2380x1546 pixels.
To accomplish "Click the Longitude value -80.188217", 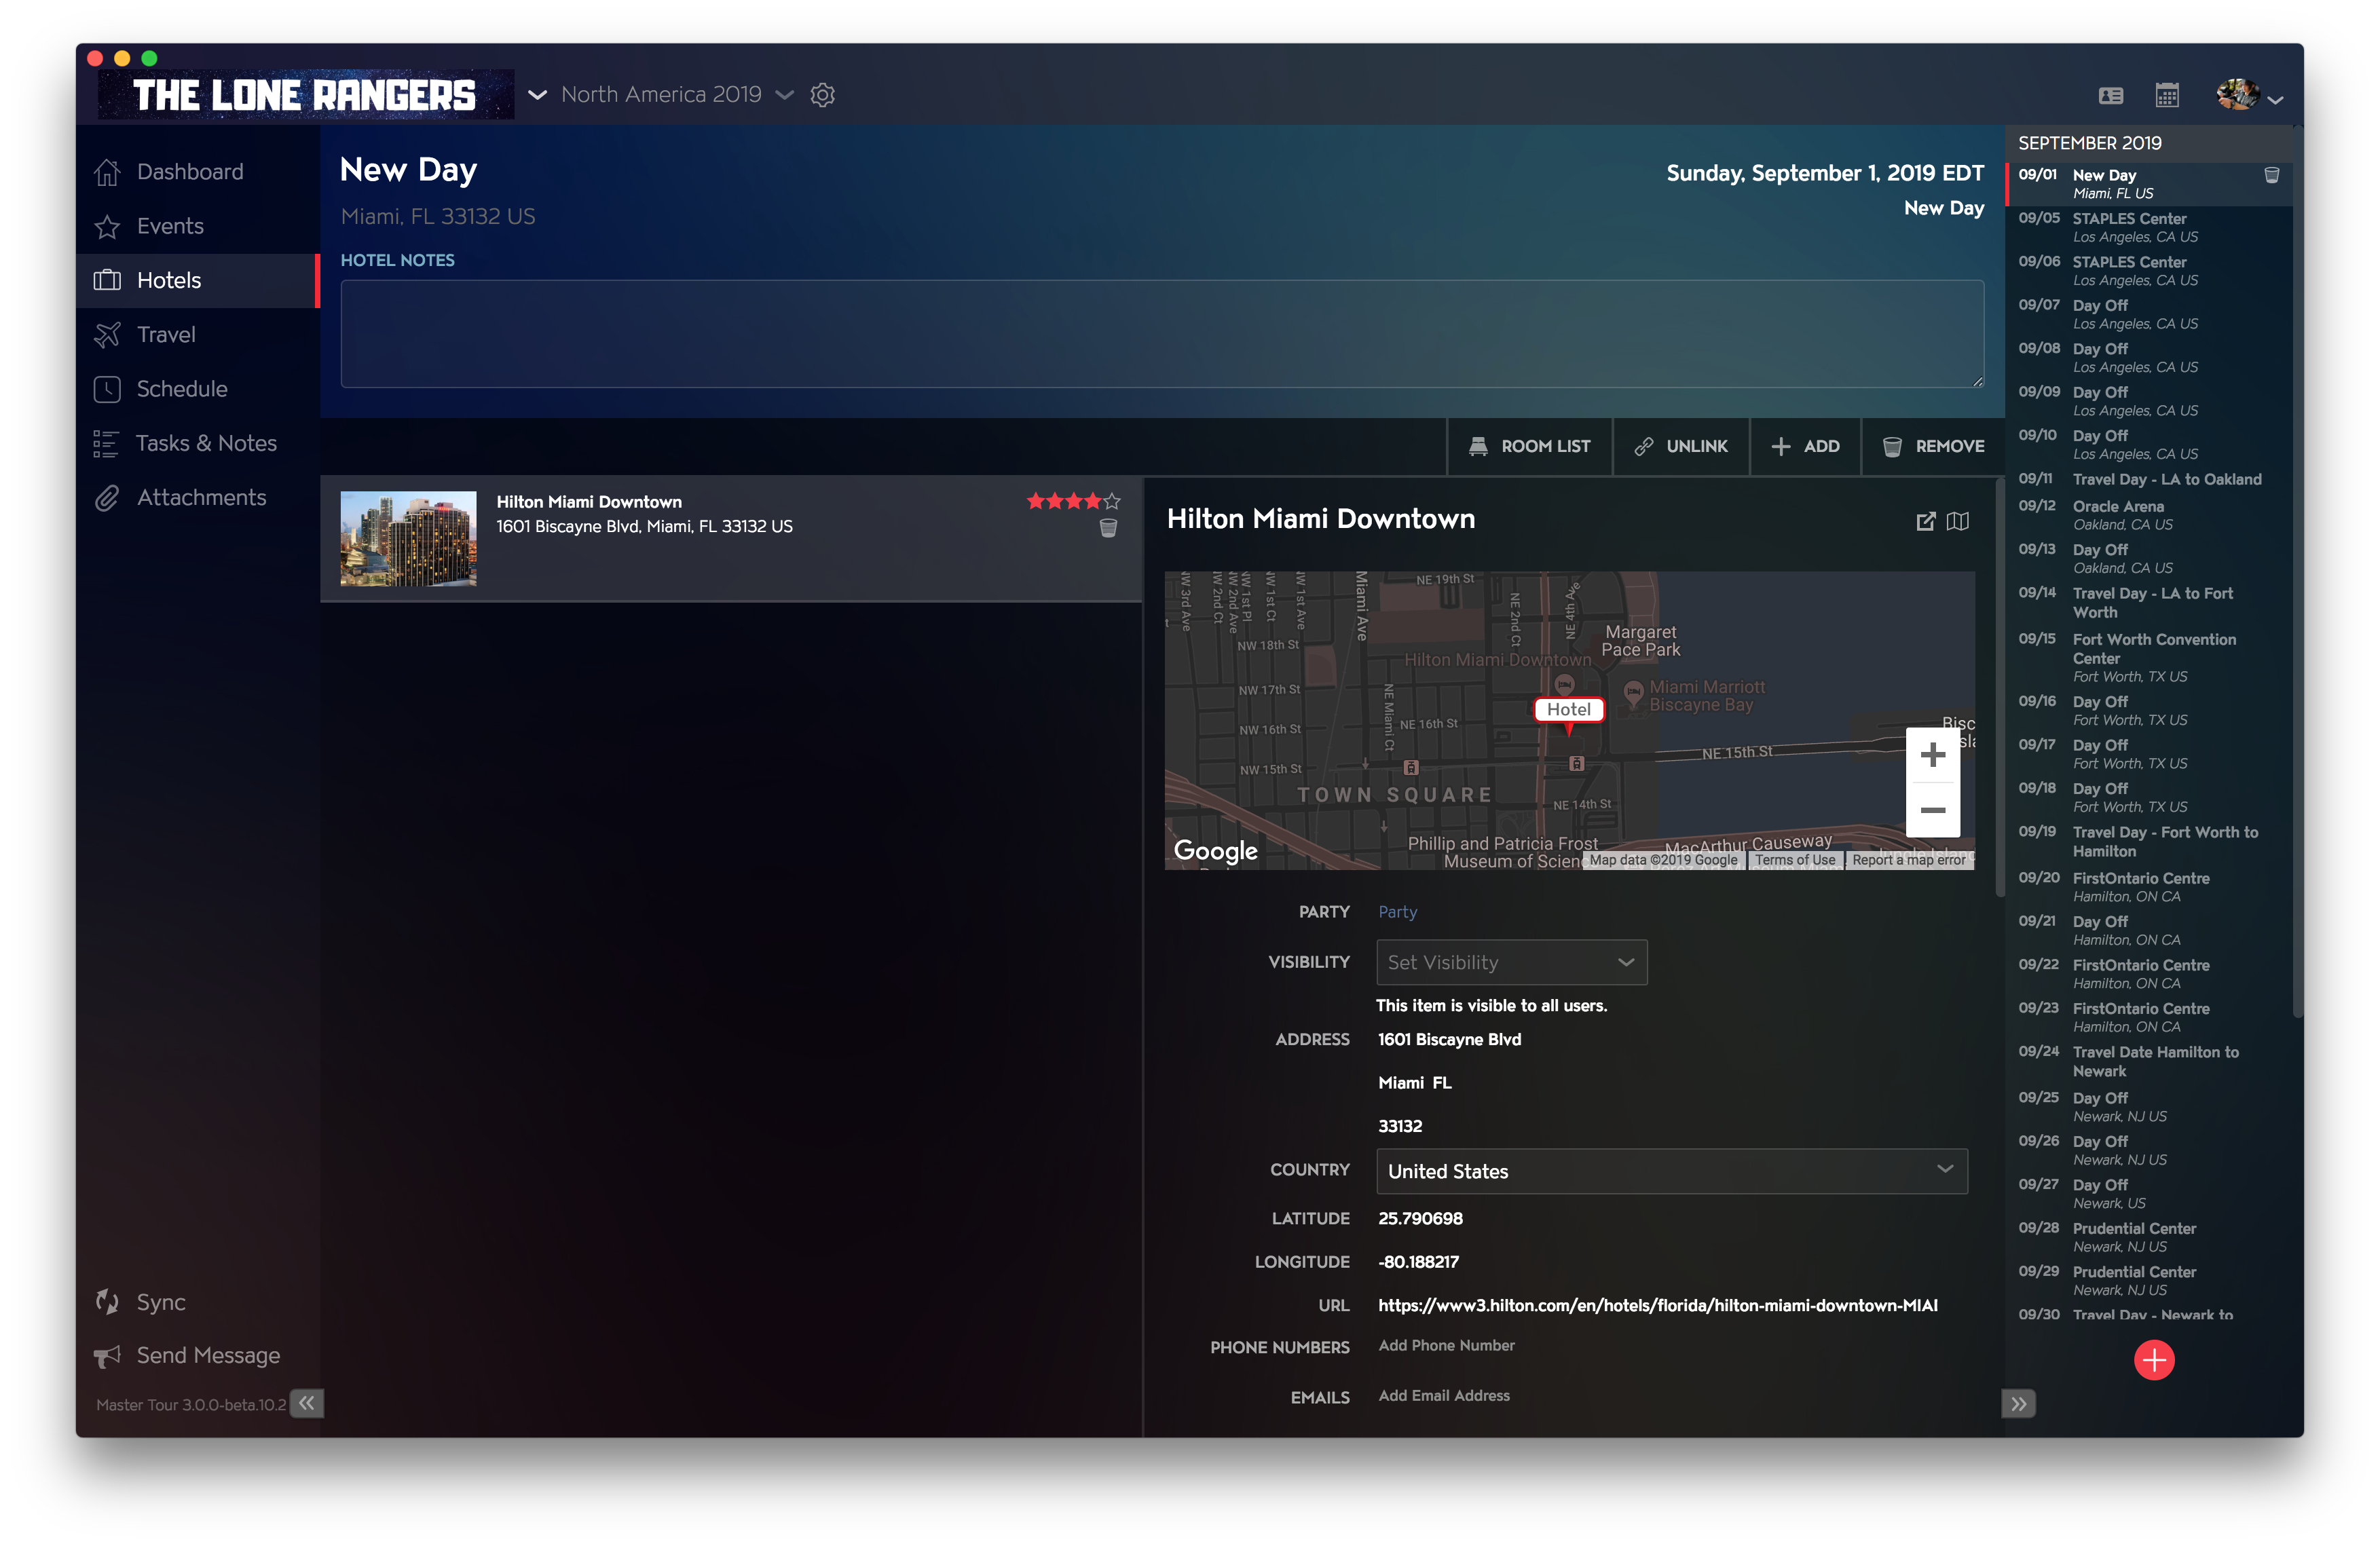I will point(1418,1262).
